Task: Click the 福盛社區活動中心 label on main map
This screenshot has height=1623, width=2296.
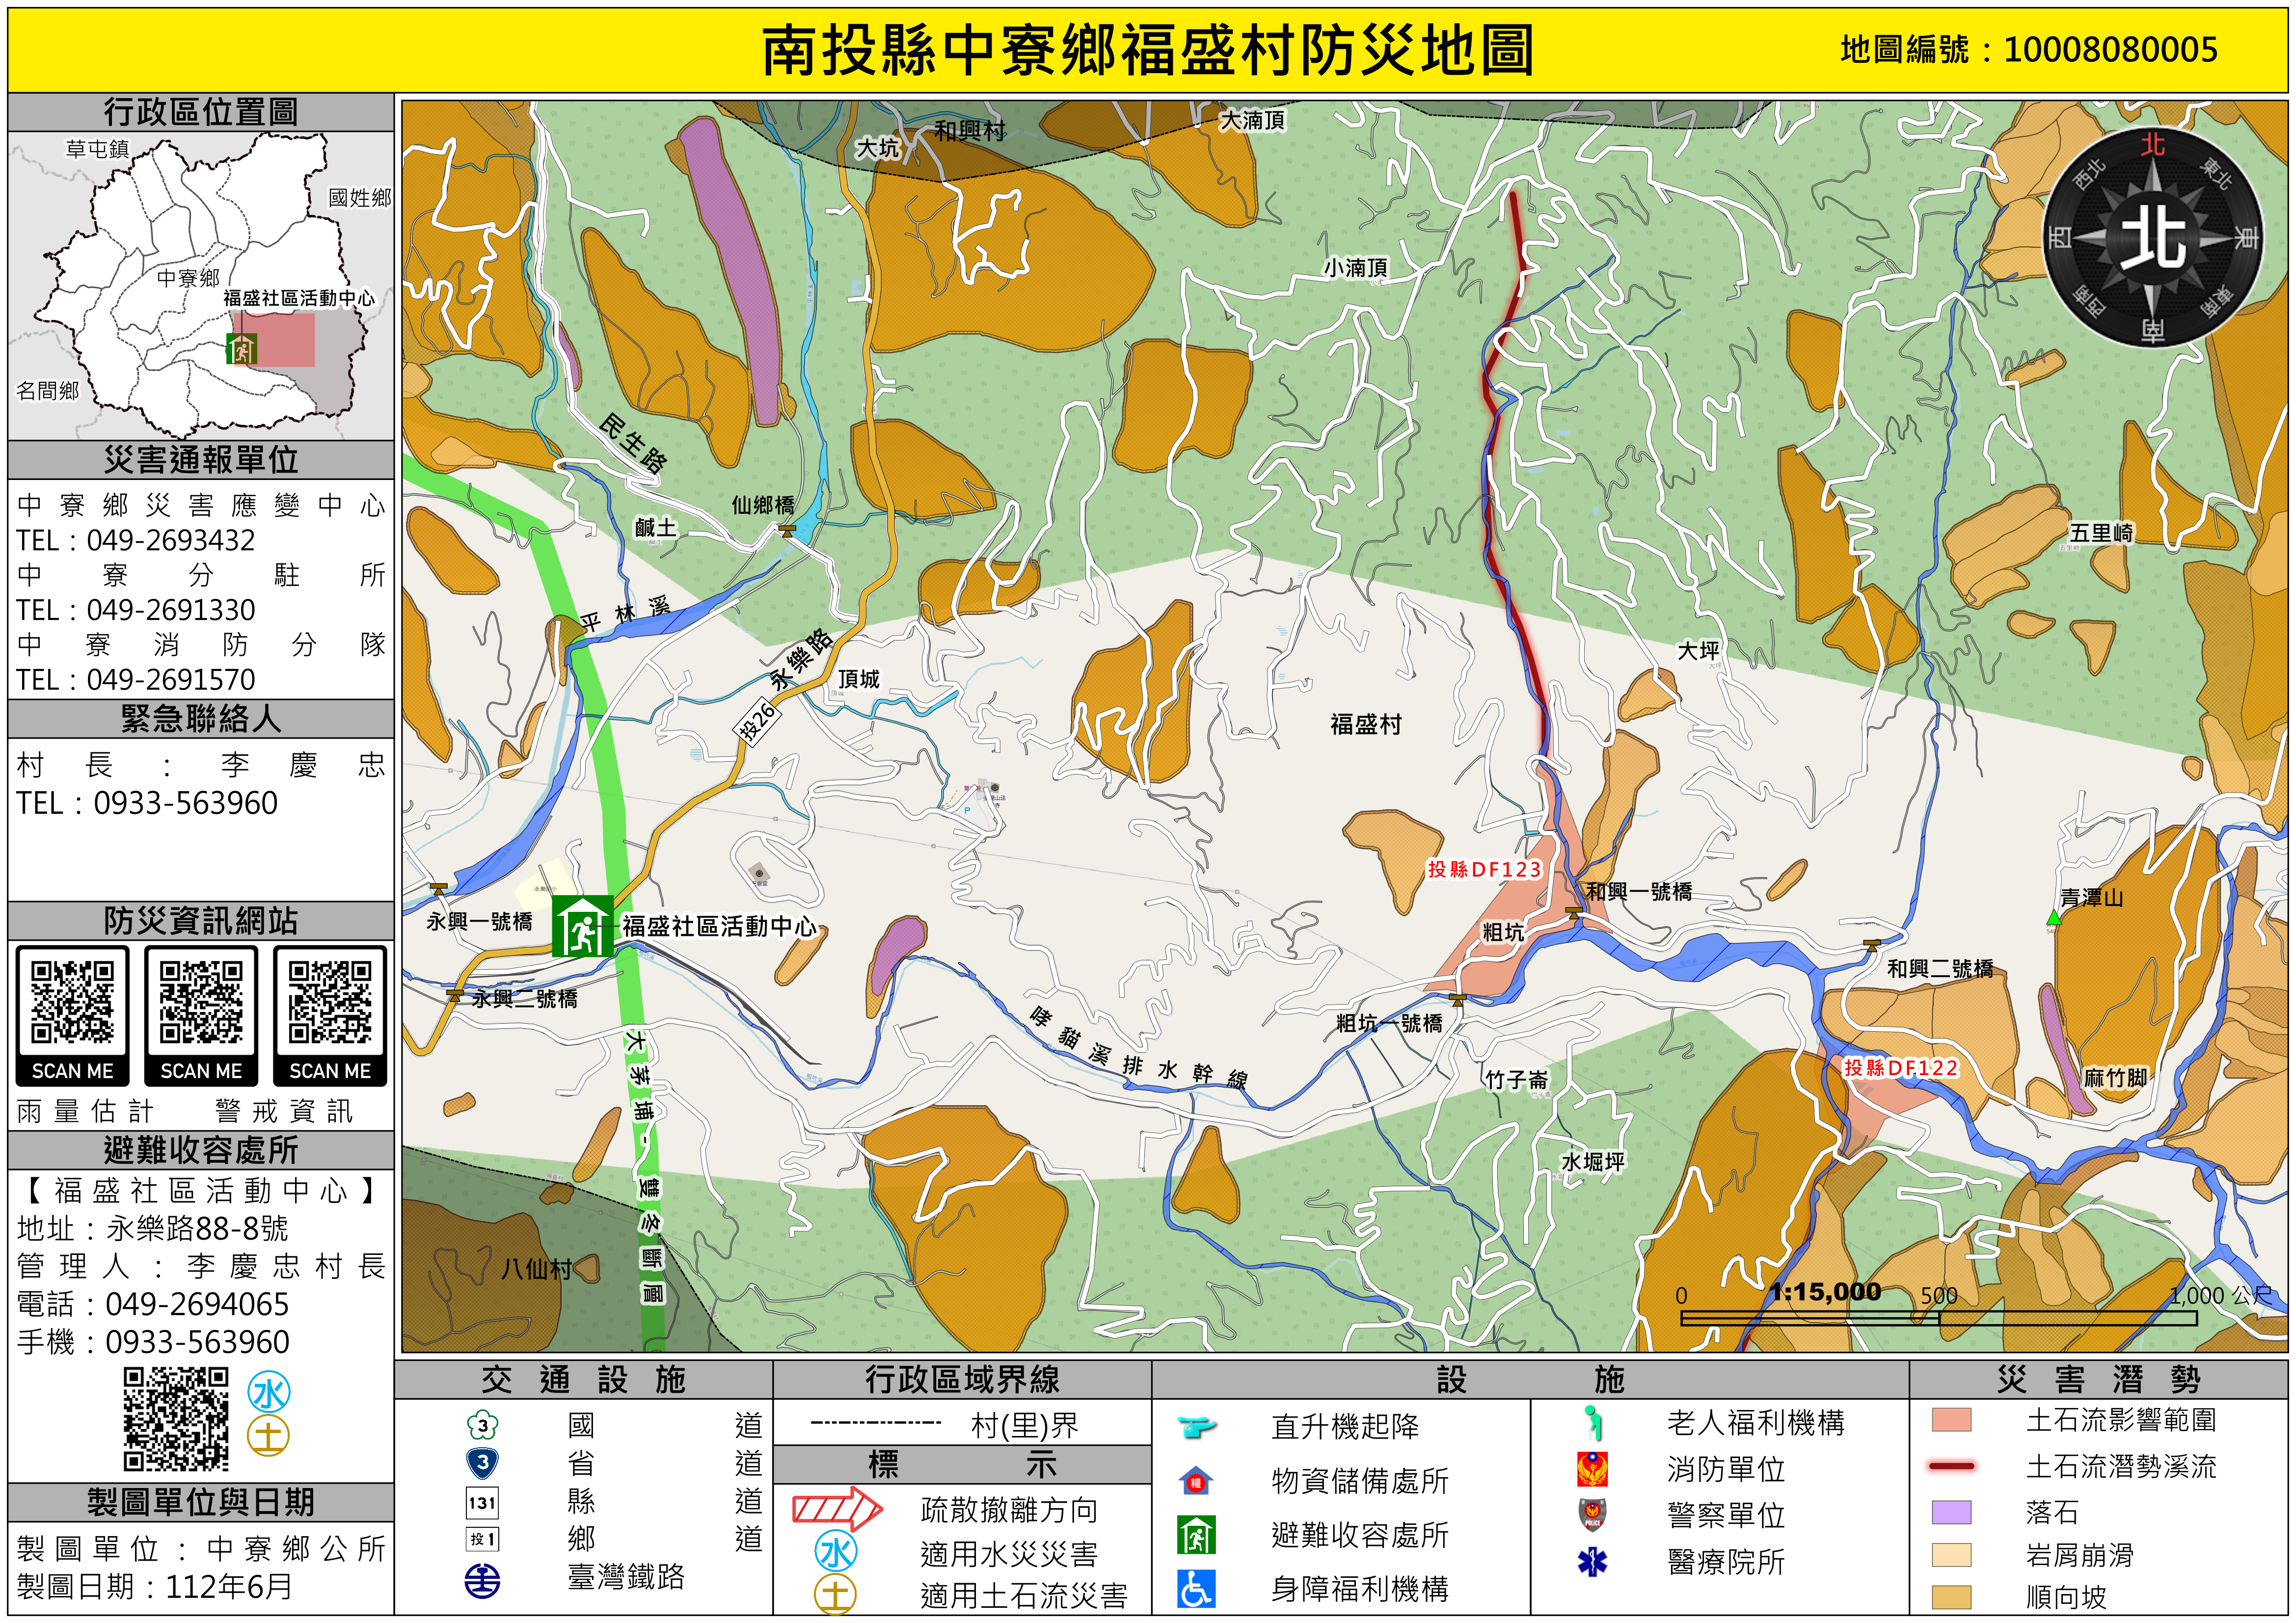Action: point(719,926)
